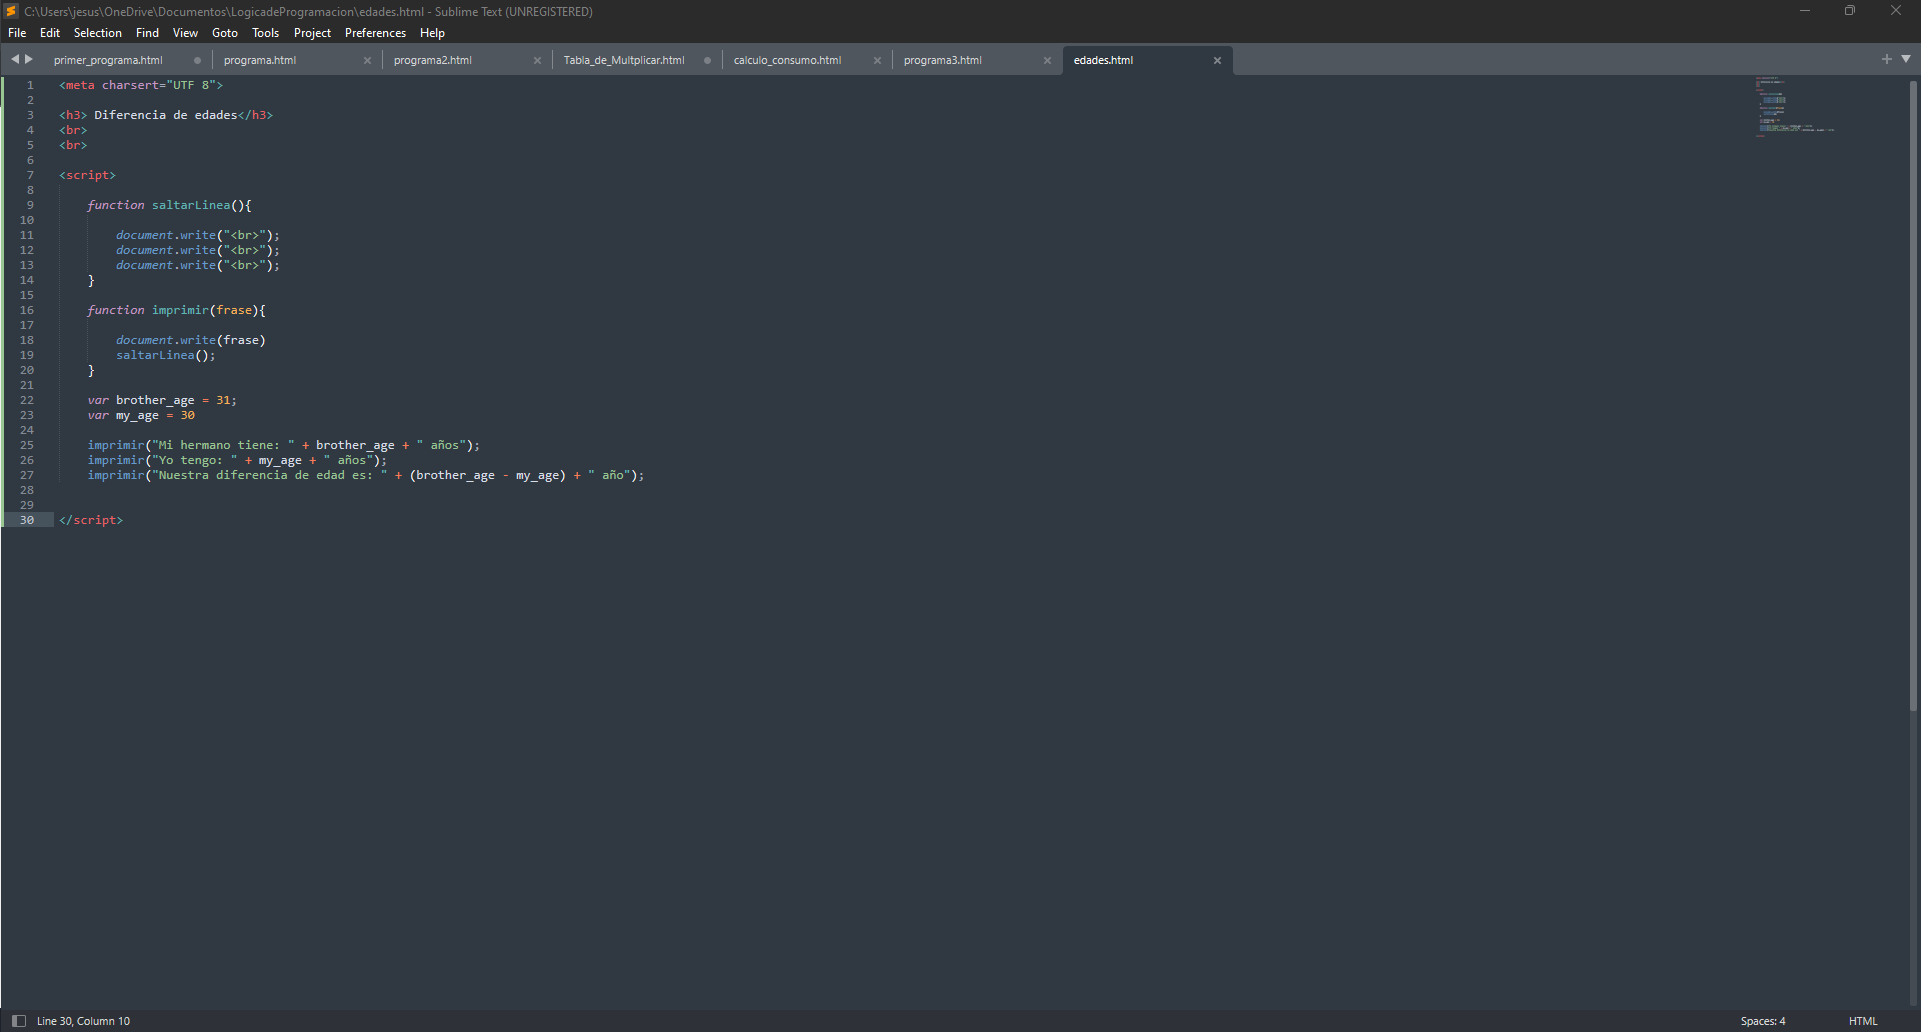
Task: Click 'document.write(frase)' line
Action: [x=191, y=340]
